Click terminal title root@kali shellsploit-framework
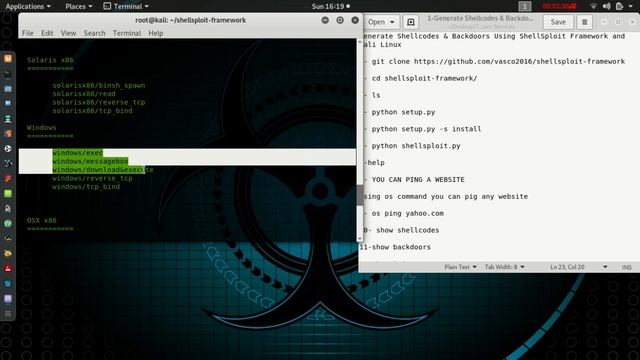 (191, 20)
